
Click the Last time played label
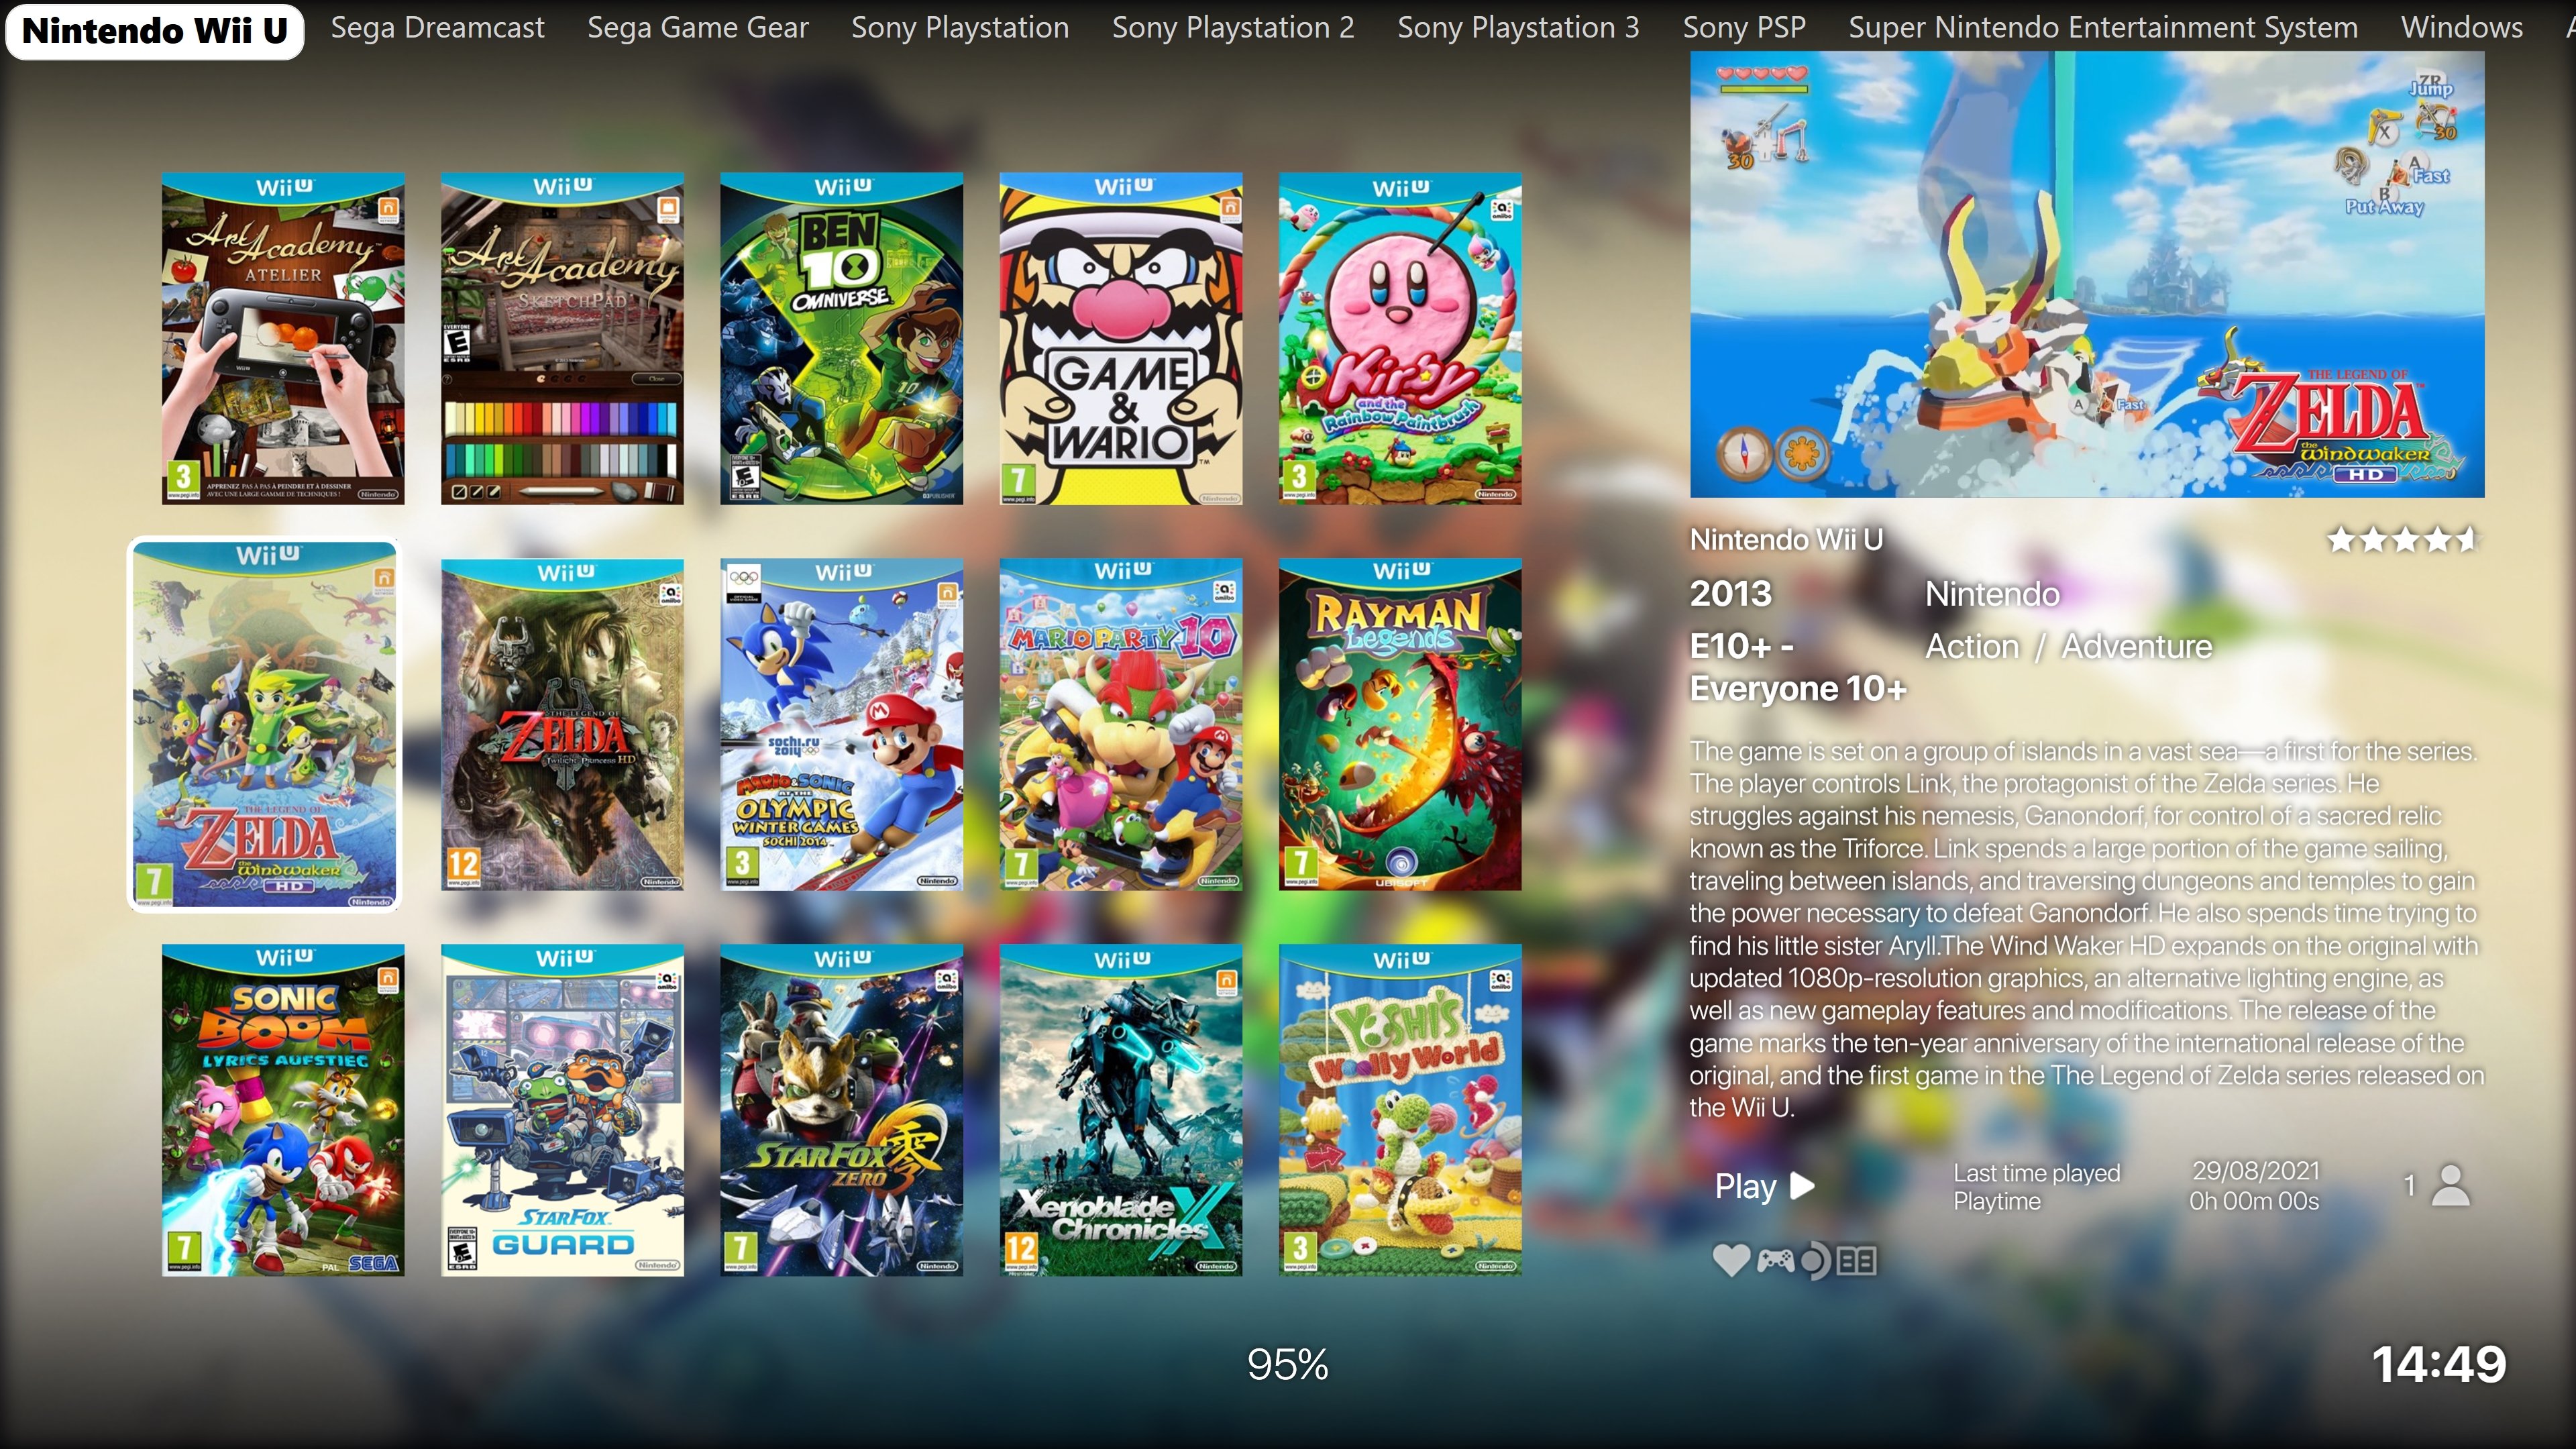(x=2037, y=1173)
